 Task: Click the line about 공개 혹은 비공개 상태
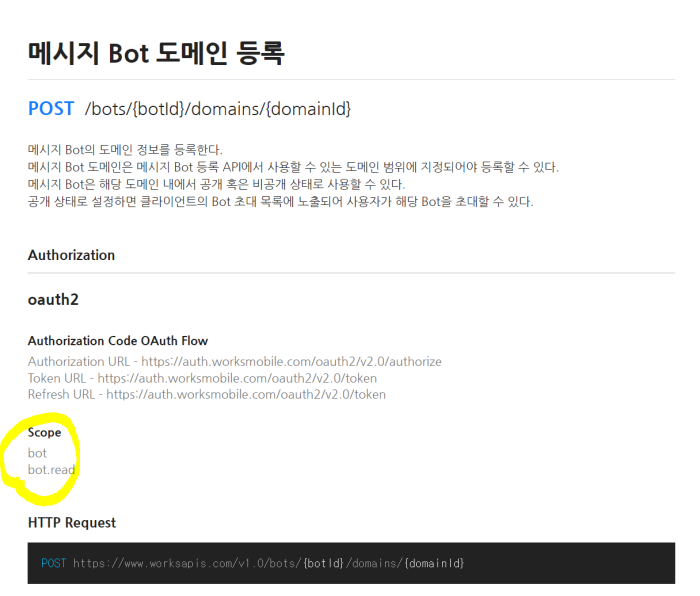[217, 184]
